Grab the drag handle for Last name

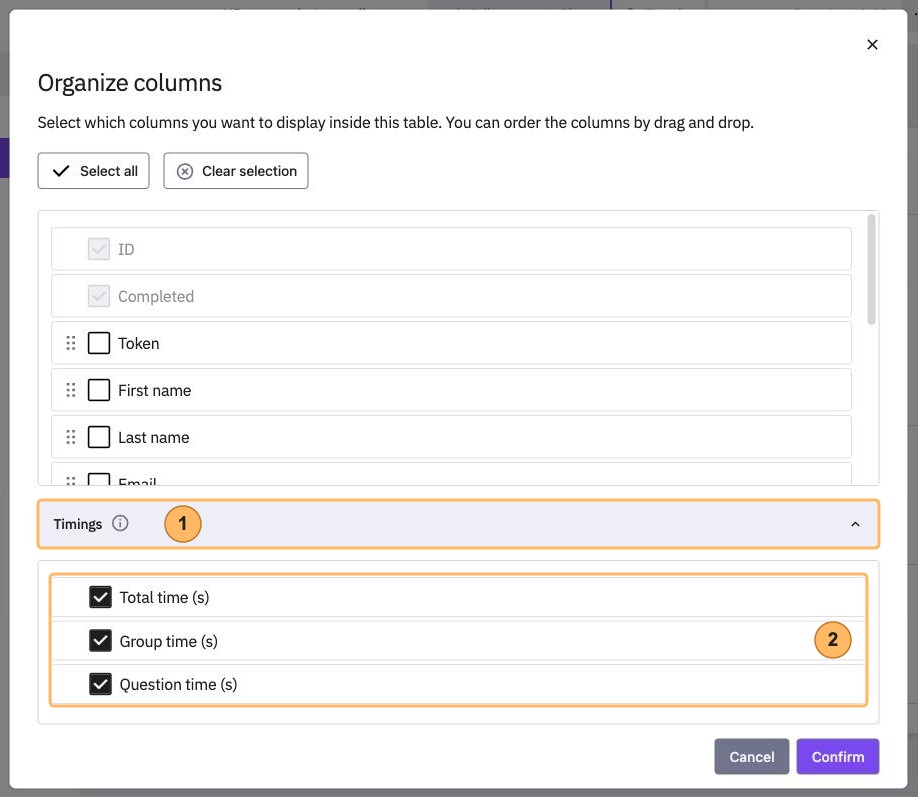pyautogui.click(x=71, y=437)
